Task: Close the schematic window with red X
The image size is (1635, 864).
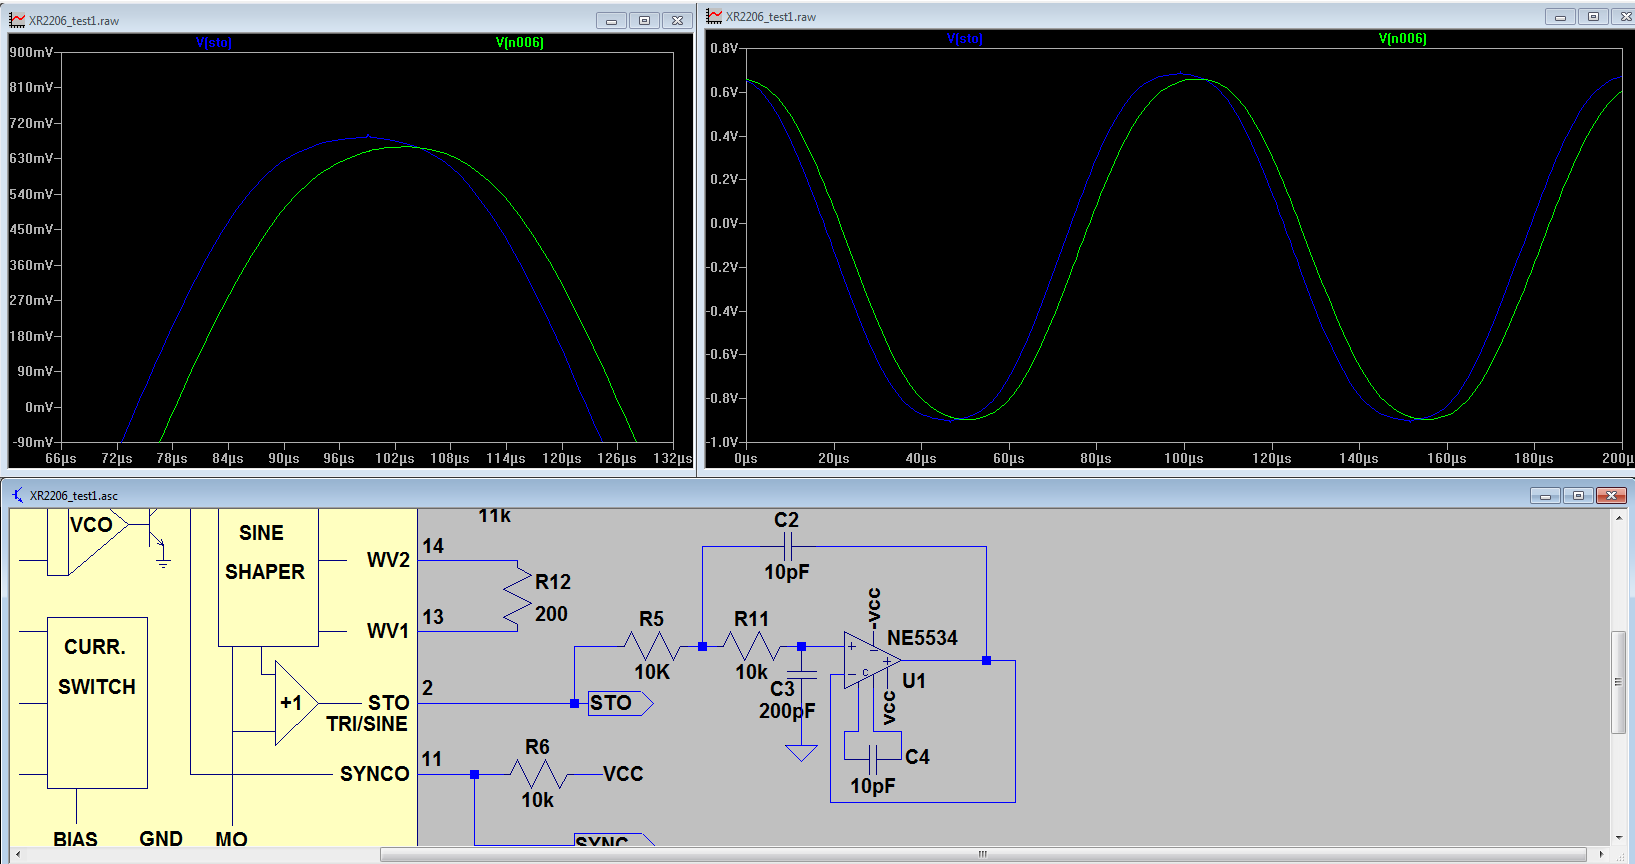Action: click(x=1611, y=495)
